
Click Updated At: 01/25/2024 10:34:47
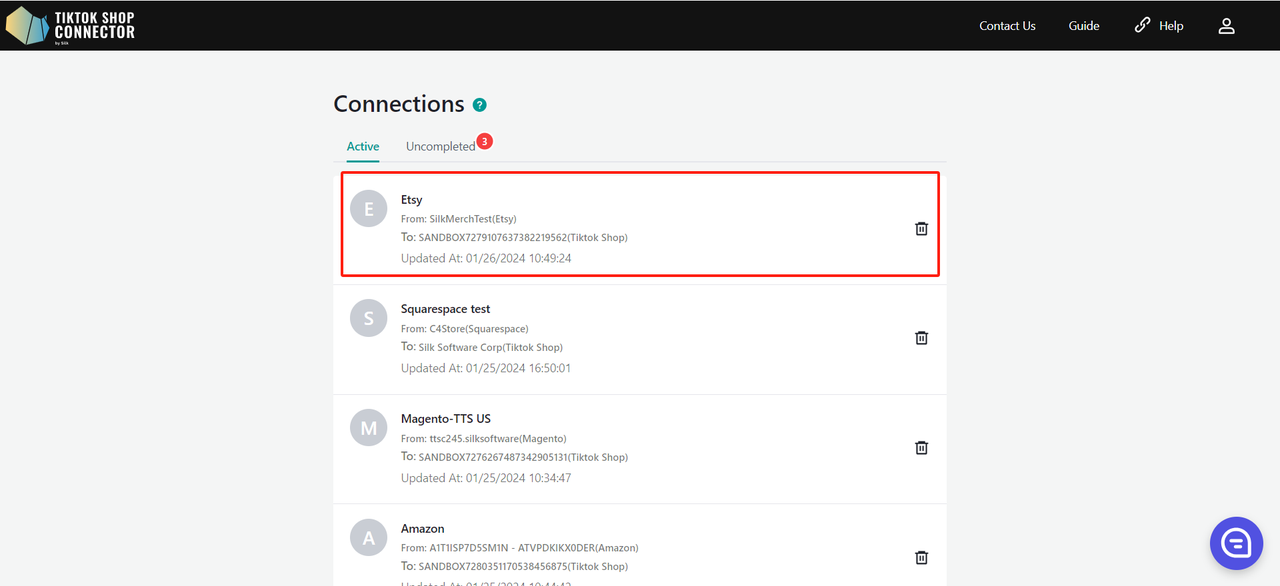pos(486,478)
